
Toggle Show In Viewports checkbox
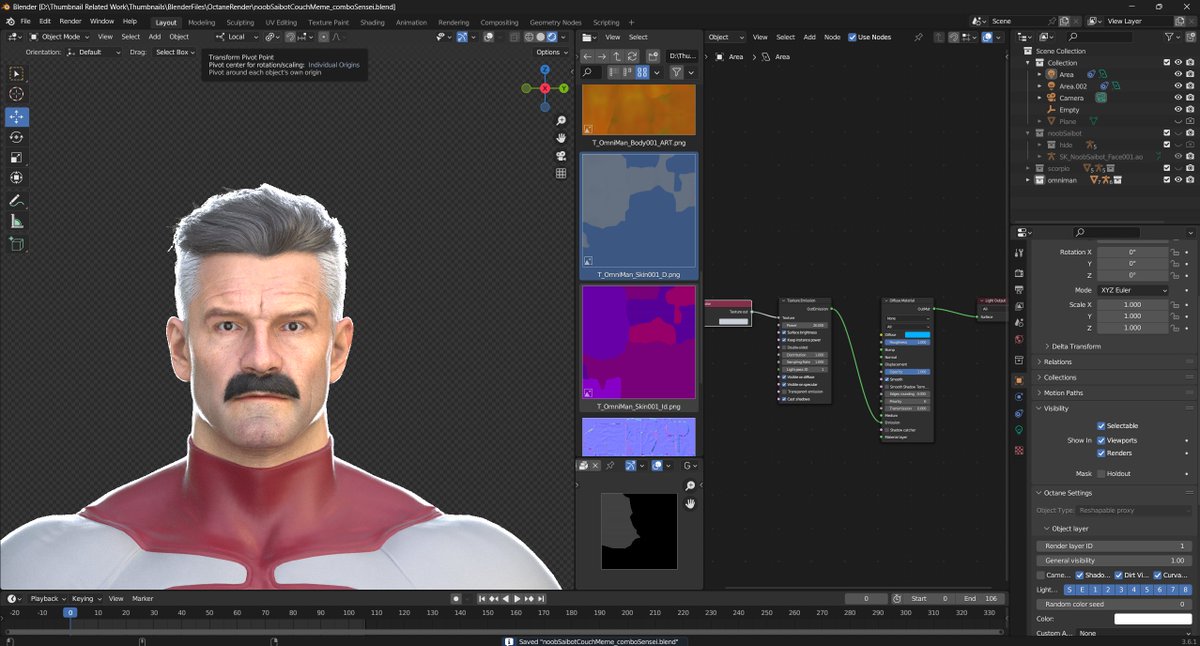pos(1102,440)
